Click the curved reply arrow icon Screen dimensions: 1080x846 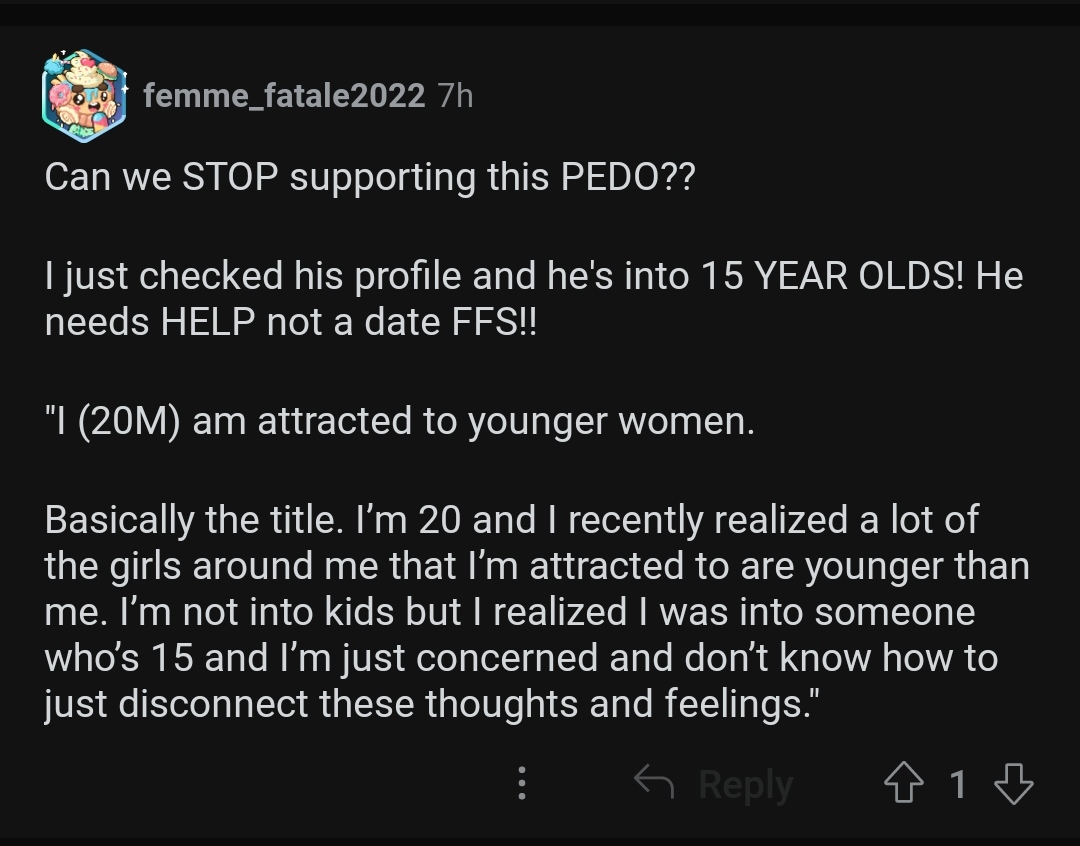[654, 782]
